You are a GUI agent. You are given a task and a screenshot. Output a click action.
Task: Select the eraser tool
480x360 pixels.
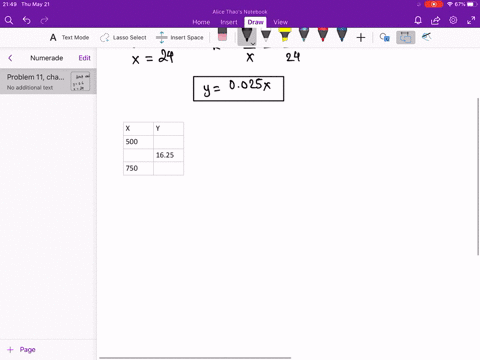[x=222, y=35]
